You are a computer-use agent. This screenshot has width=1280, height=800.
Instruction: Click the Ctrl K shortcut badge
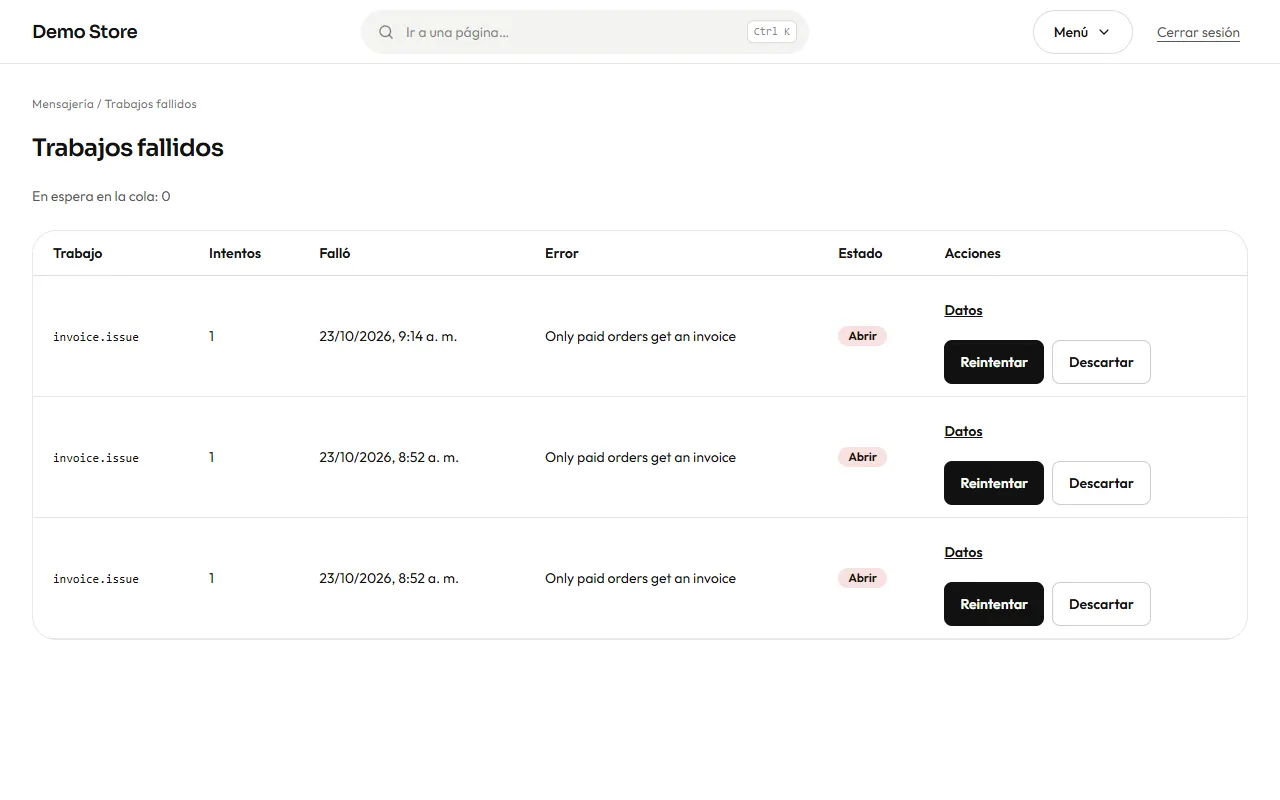coord(772,32)
